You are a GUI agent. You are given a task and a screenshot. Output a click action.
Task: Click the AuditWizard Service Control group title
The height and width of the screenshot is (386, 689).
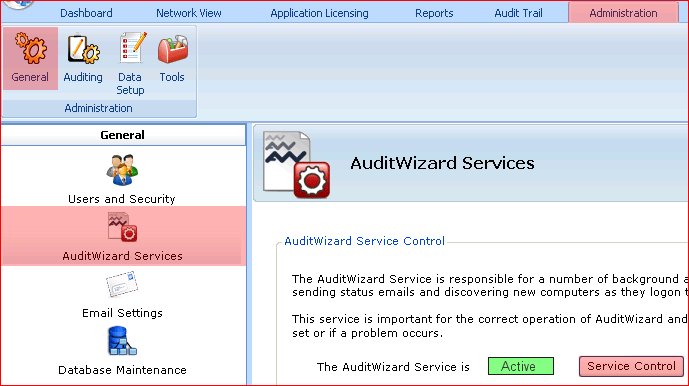click(x=364, y=241)
